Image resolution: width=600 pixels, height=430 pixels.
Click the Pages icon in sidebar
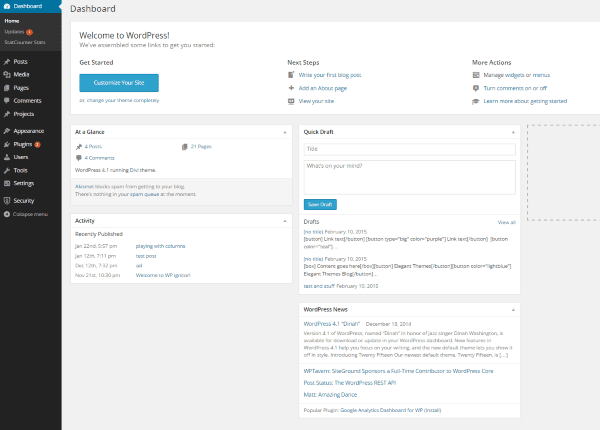click(x=7, y=88)
